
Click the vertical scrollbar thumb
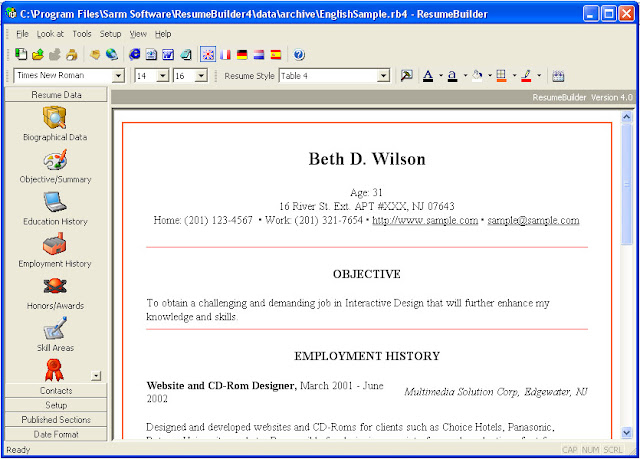(x=627, y=184)
